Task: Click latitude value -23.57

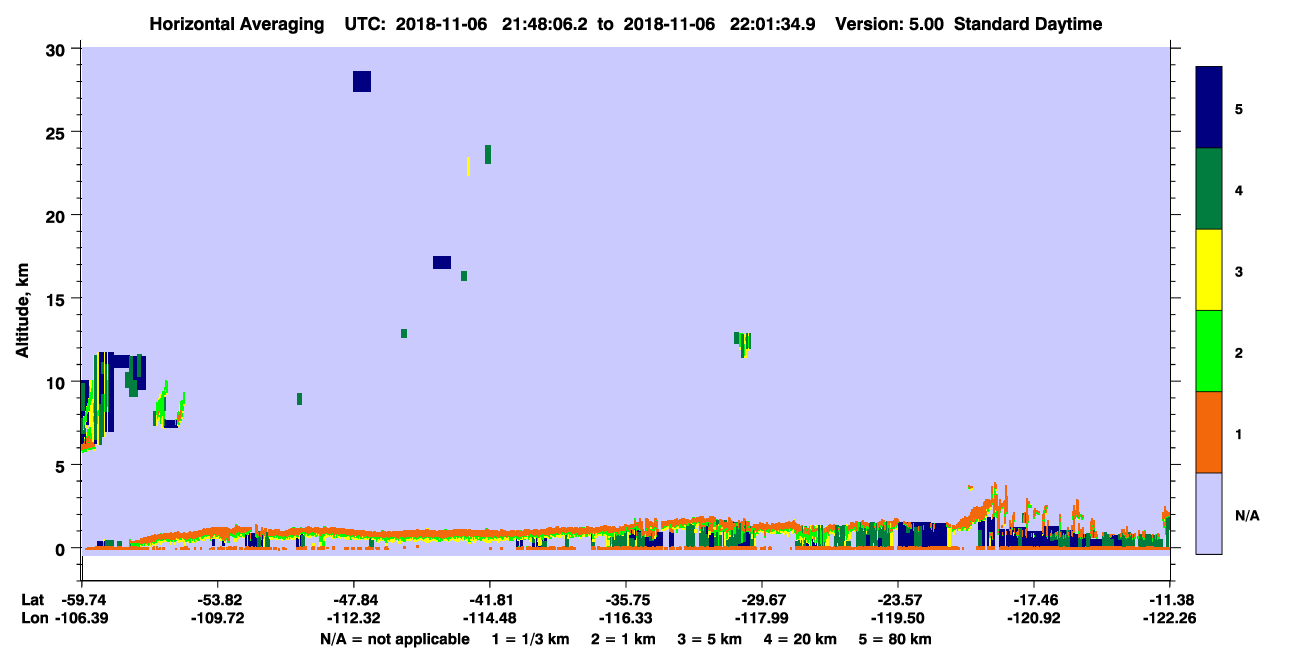Action: (898, 600)
